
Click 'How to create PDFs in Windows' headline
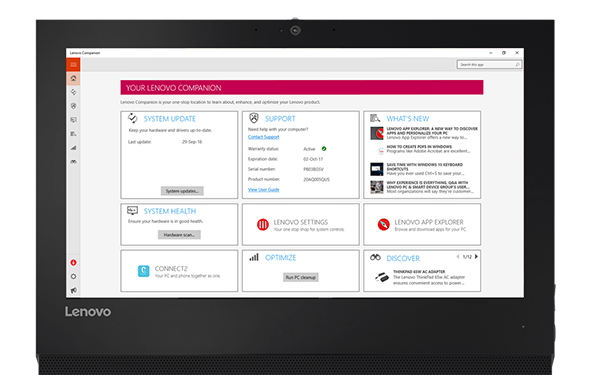(419, 147)
